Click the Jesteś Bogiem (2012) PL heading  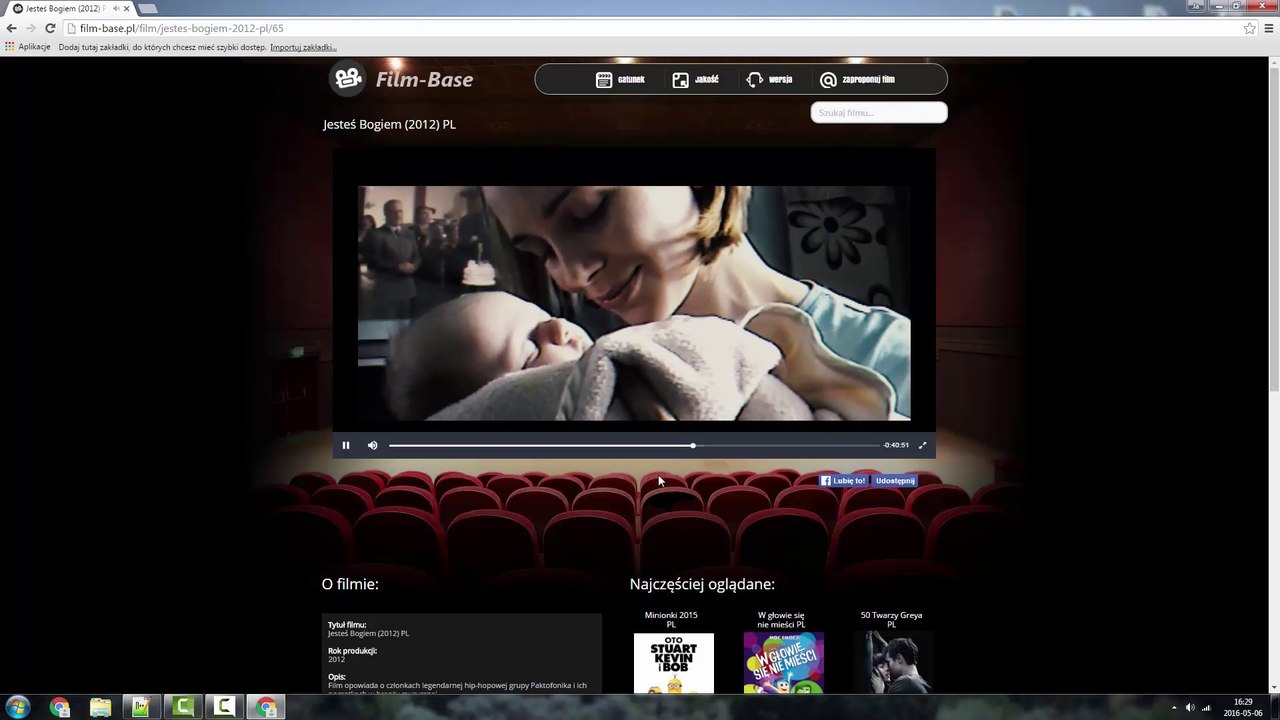pos(389,124)
